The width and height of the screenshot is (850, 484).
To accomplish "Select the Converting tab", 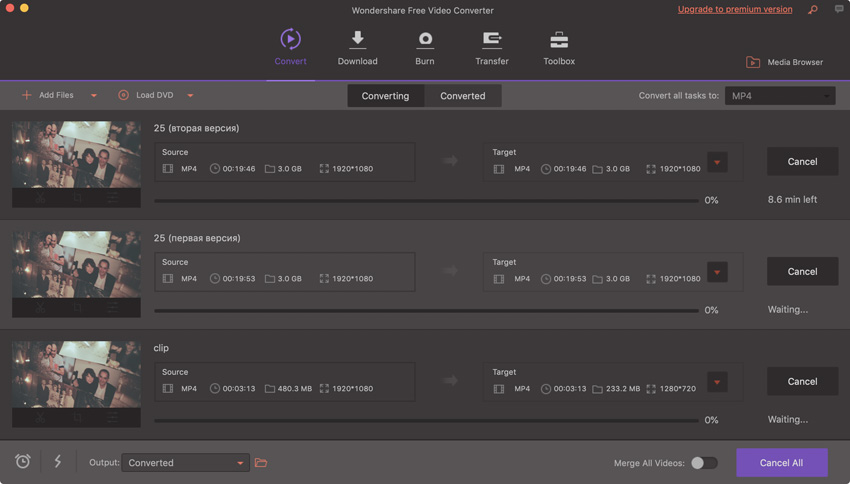I will coord(385,96).
